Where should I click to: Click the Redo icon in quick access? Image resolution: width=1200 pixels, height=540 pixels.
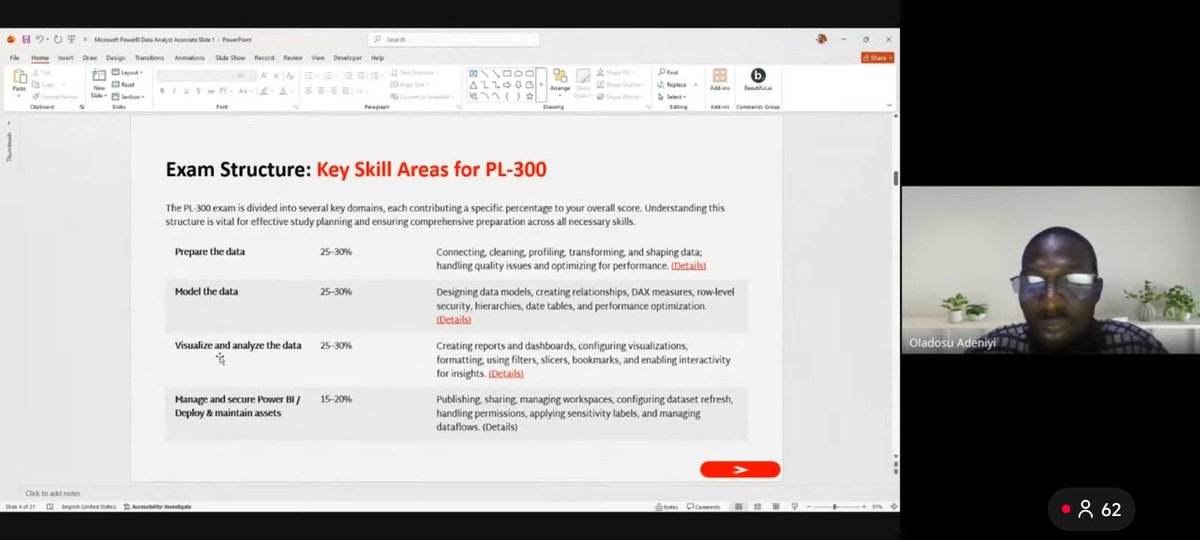[x=58, y=39]
